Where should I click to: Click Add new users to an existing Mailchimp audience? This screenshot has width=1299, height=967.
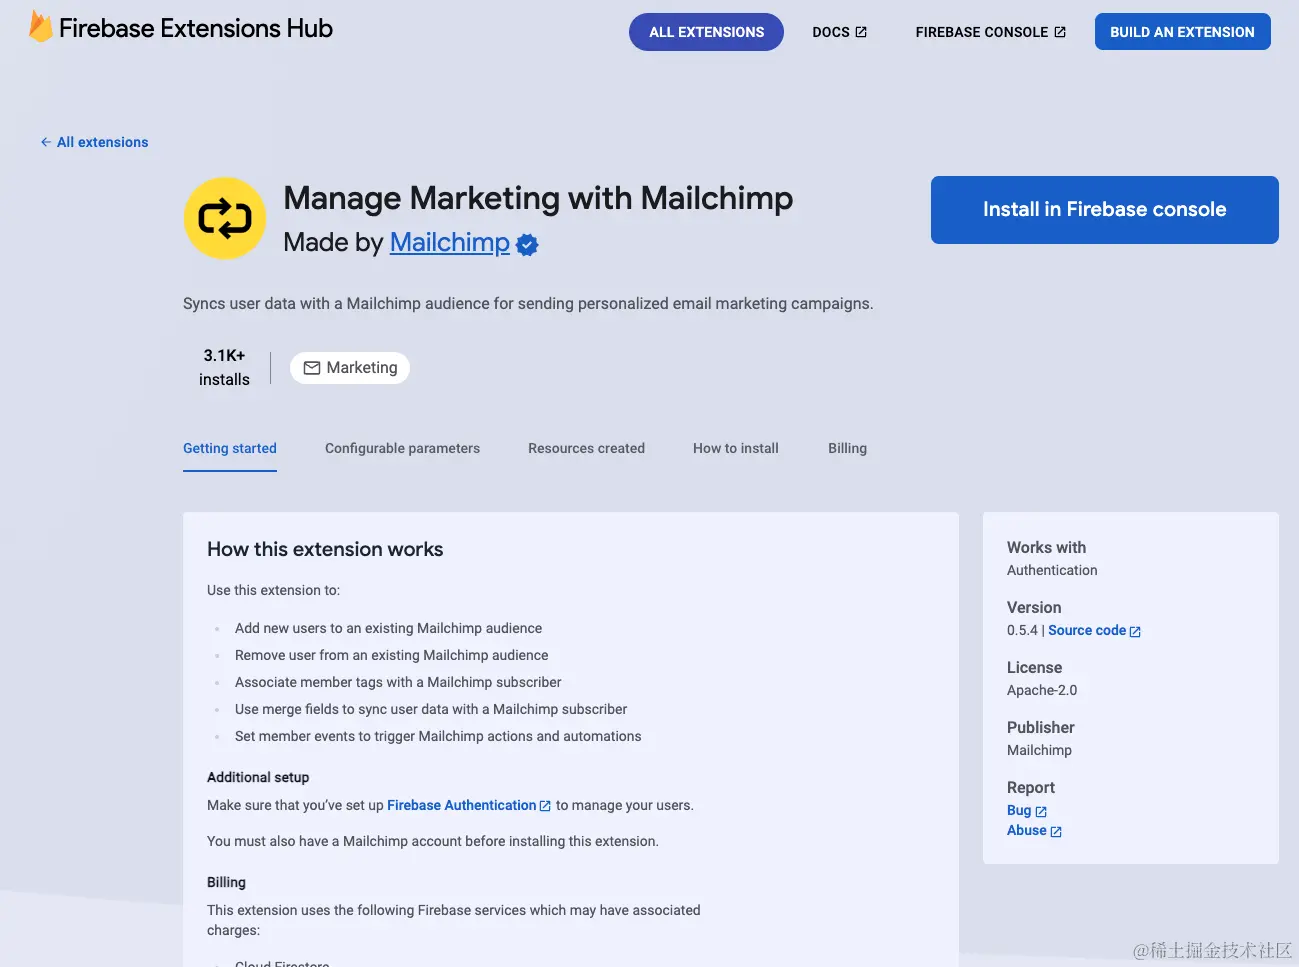tap(388, 628)
